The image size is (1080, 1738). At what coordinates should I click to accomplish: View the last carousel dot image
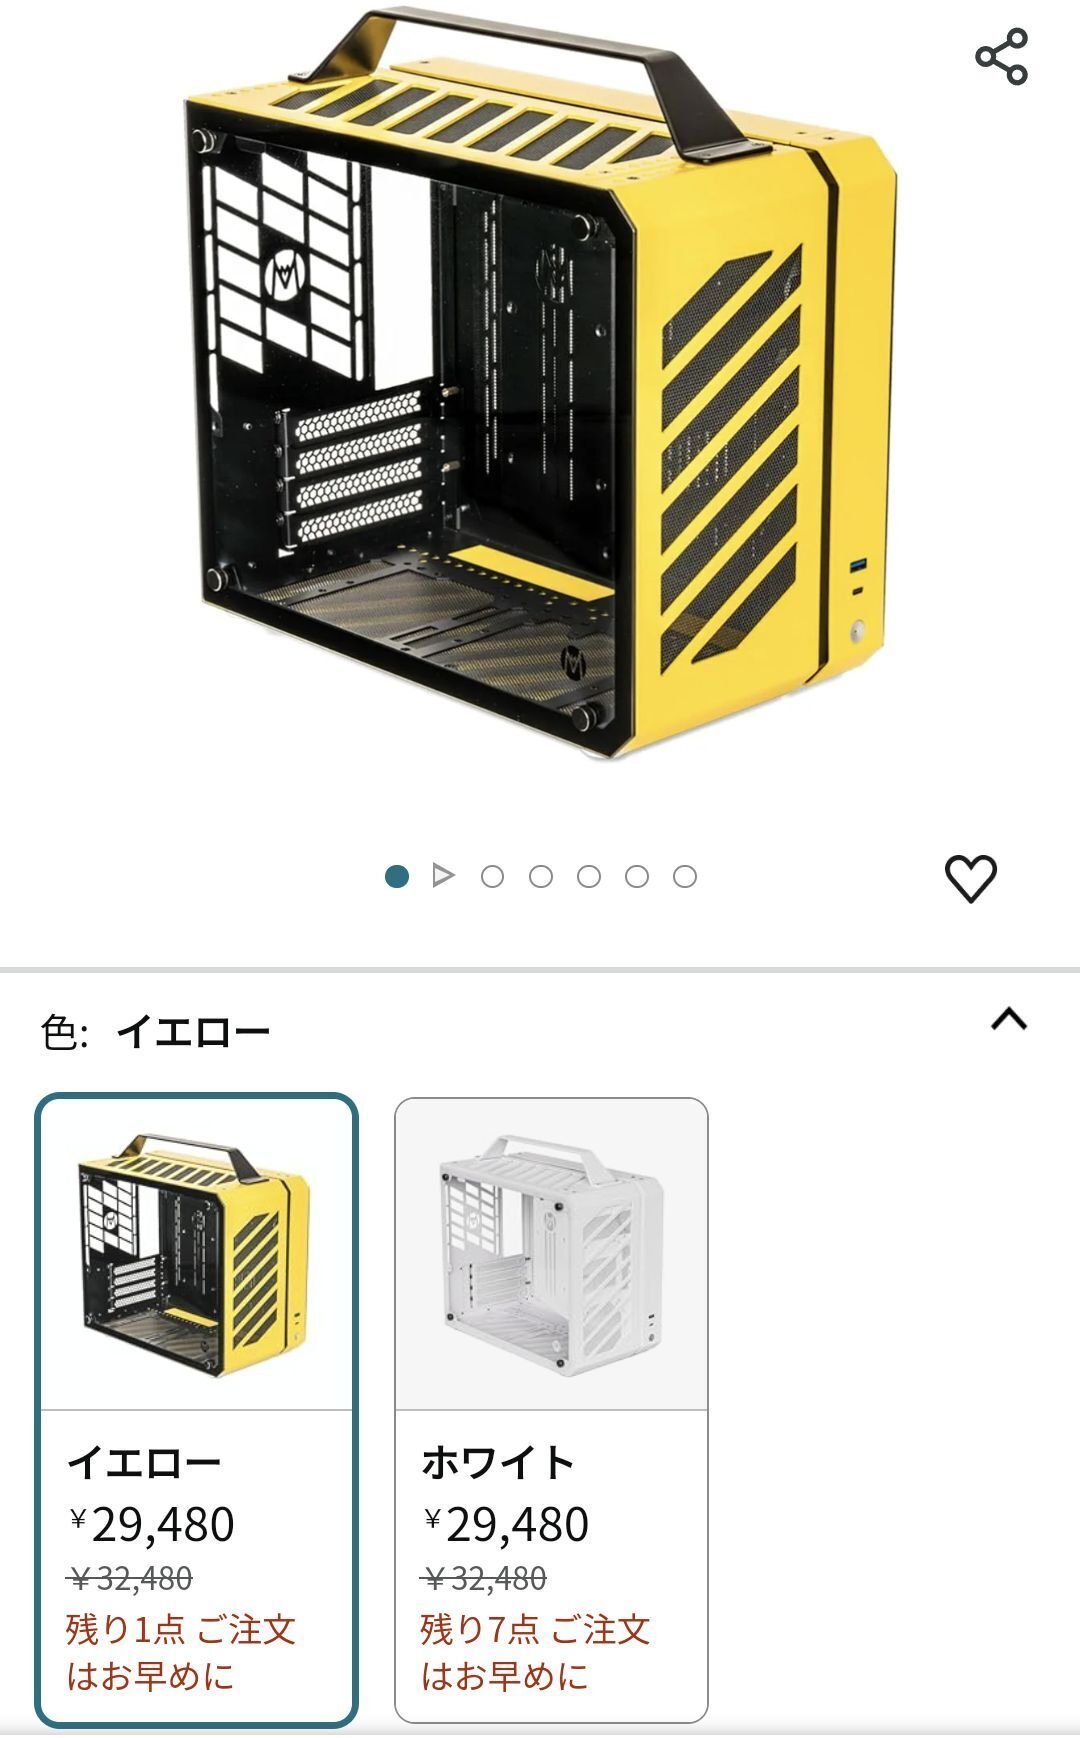tap(685, 877)
